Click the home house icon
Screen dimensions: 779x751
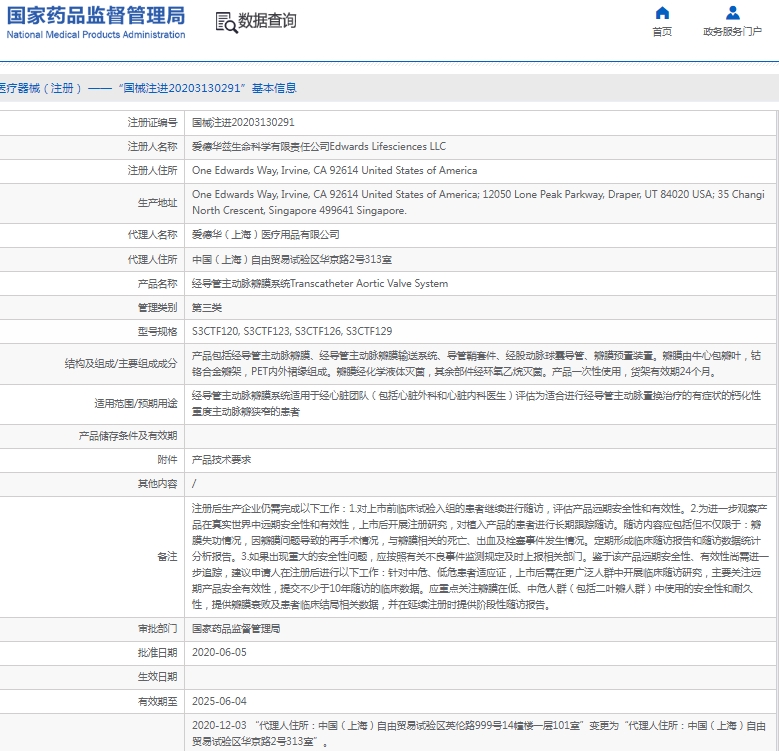662,13
